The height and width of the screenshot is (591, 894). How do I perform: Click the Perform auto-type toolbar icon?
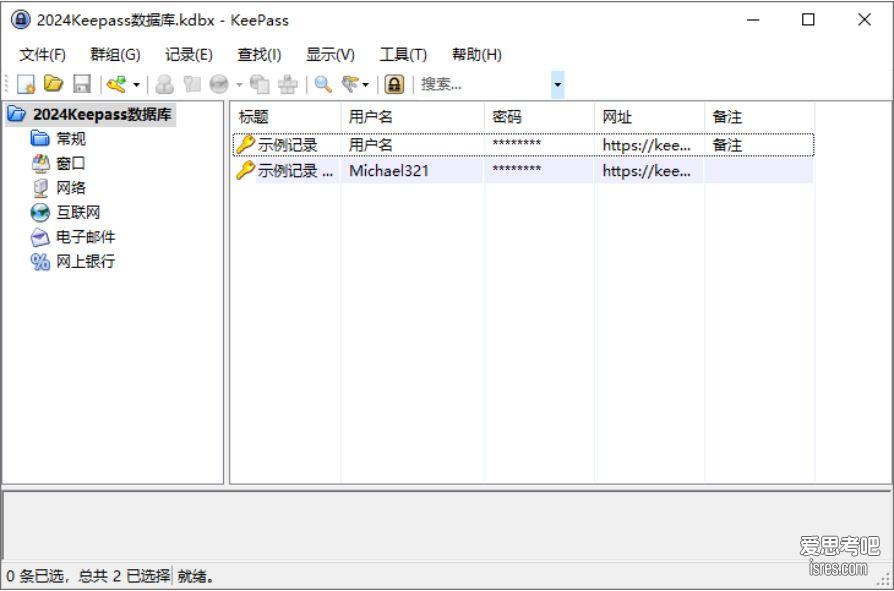288,84
